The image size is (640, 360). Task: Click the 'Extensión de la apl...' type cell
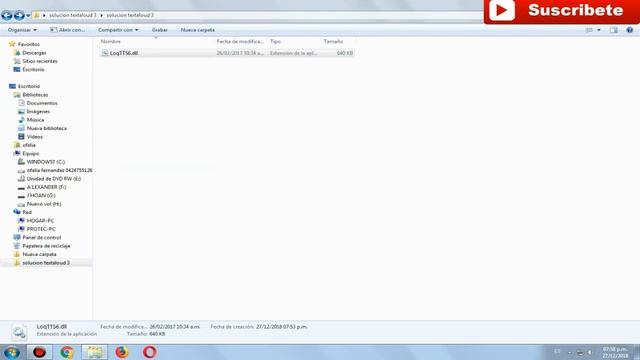click(293, 53)
